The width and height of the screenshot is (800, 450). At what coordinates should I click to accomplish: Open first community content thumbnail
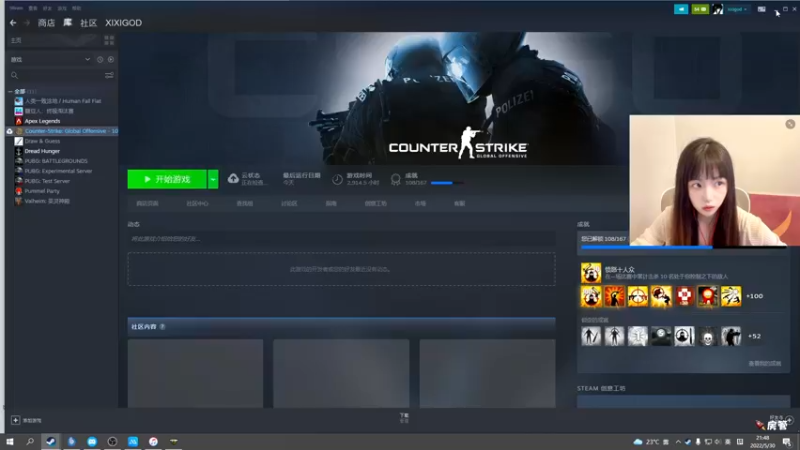click(195, 373)
